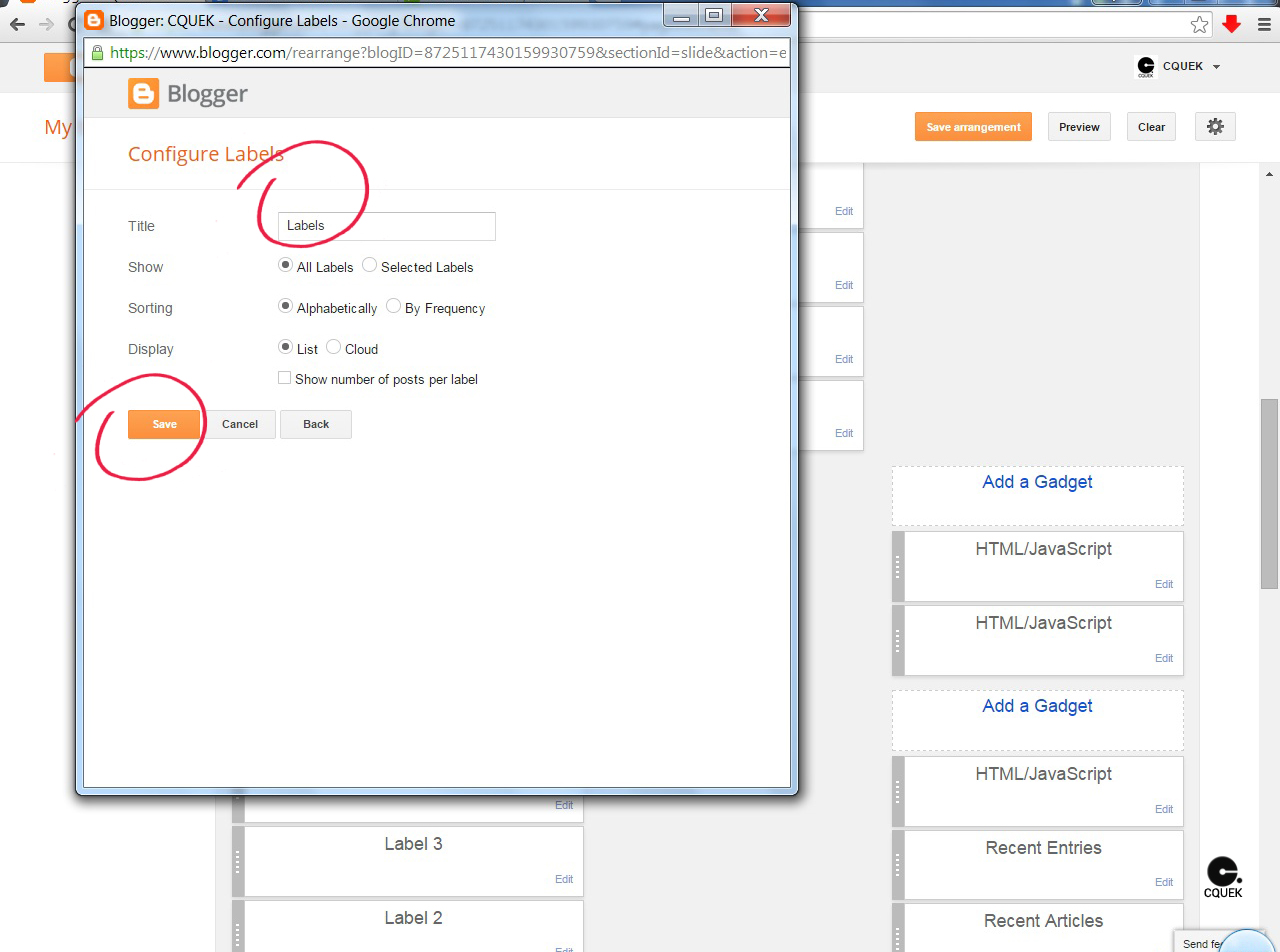Click the Cancel button

point(240,424)
